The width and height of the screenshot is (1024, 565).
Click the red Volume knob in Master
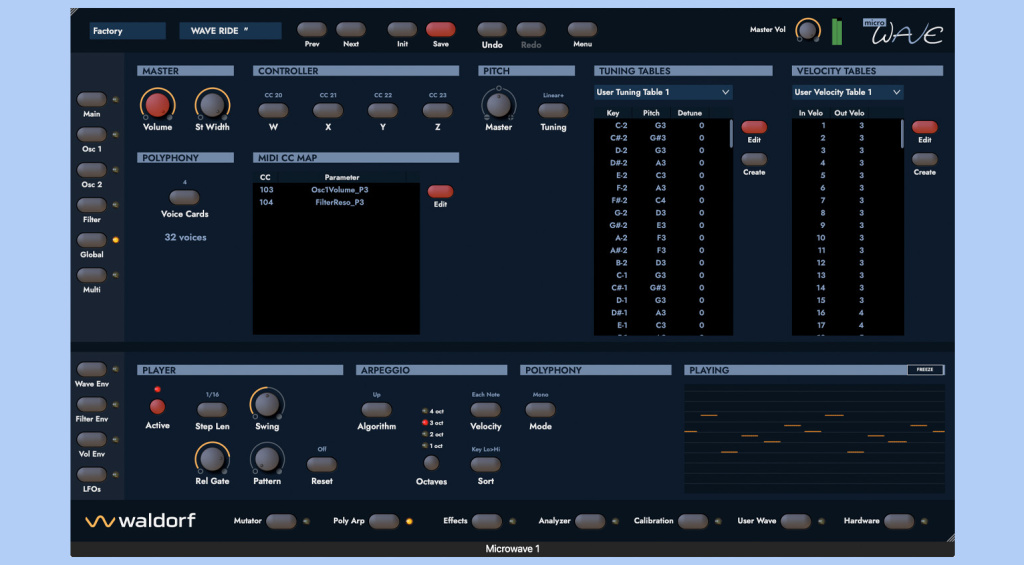click(157, 105)
